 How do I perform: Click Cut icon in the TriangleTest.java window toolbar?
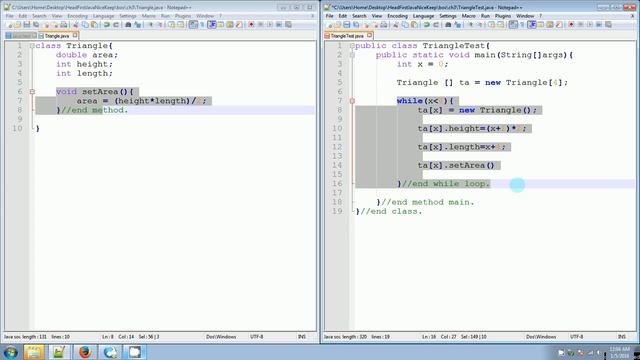tap(396, 25)
